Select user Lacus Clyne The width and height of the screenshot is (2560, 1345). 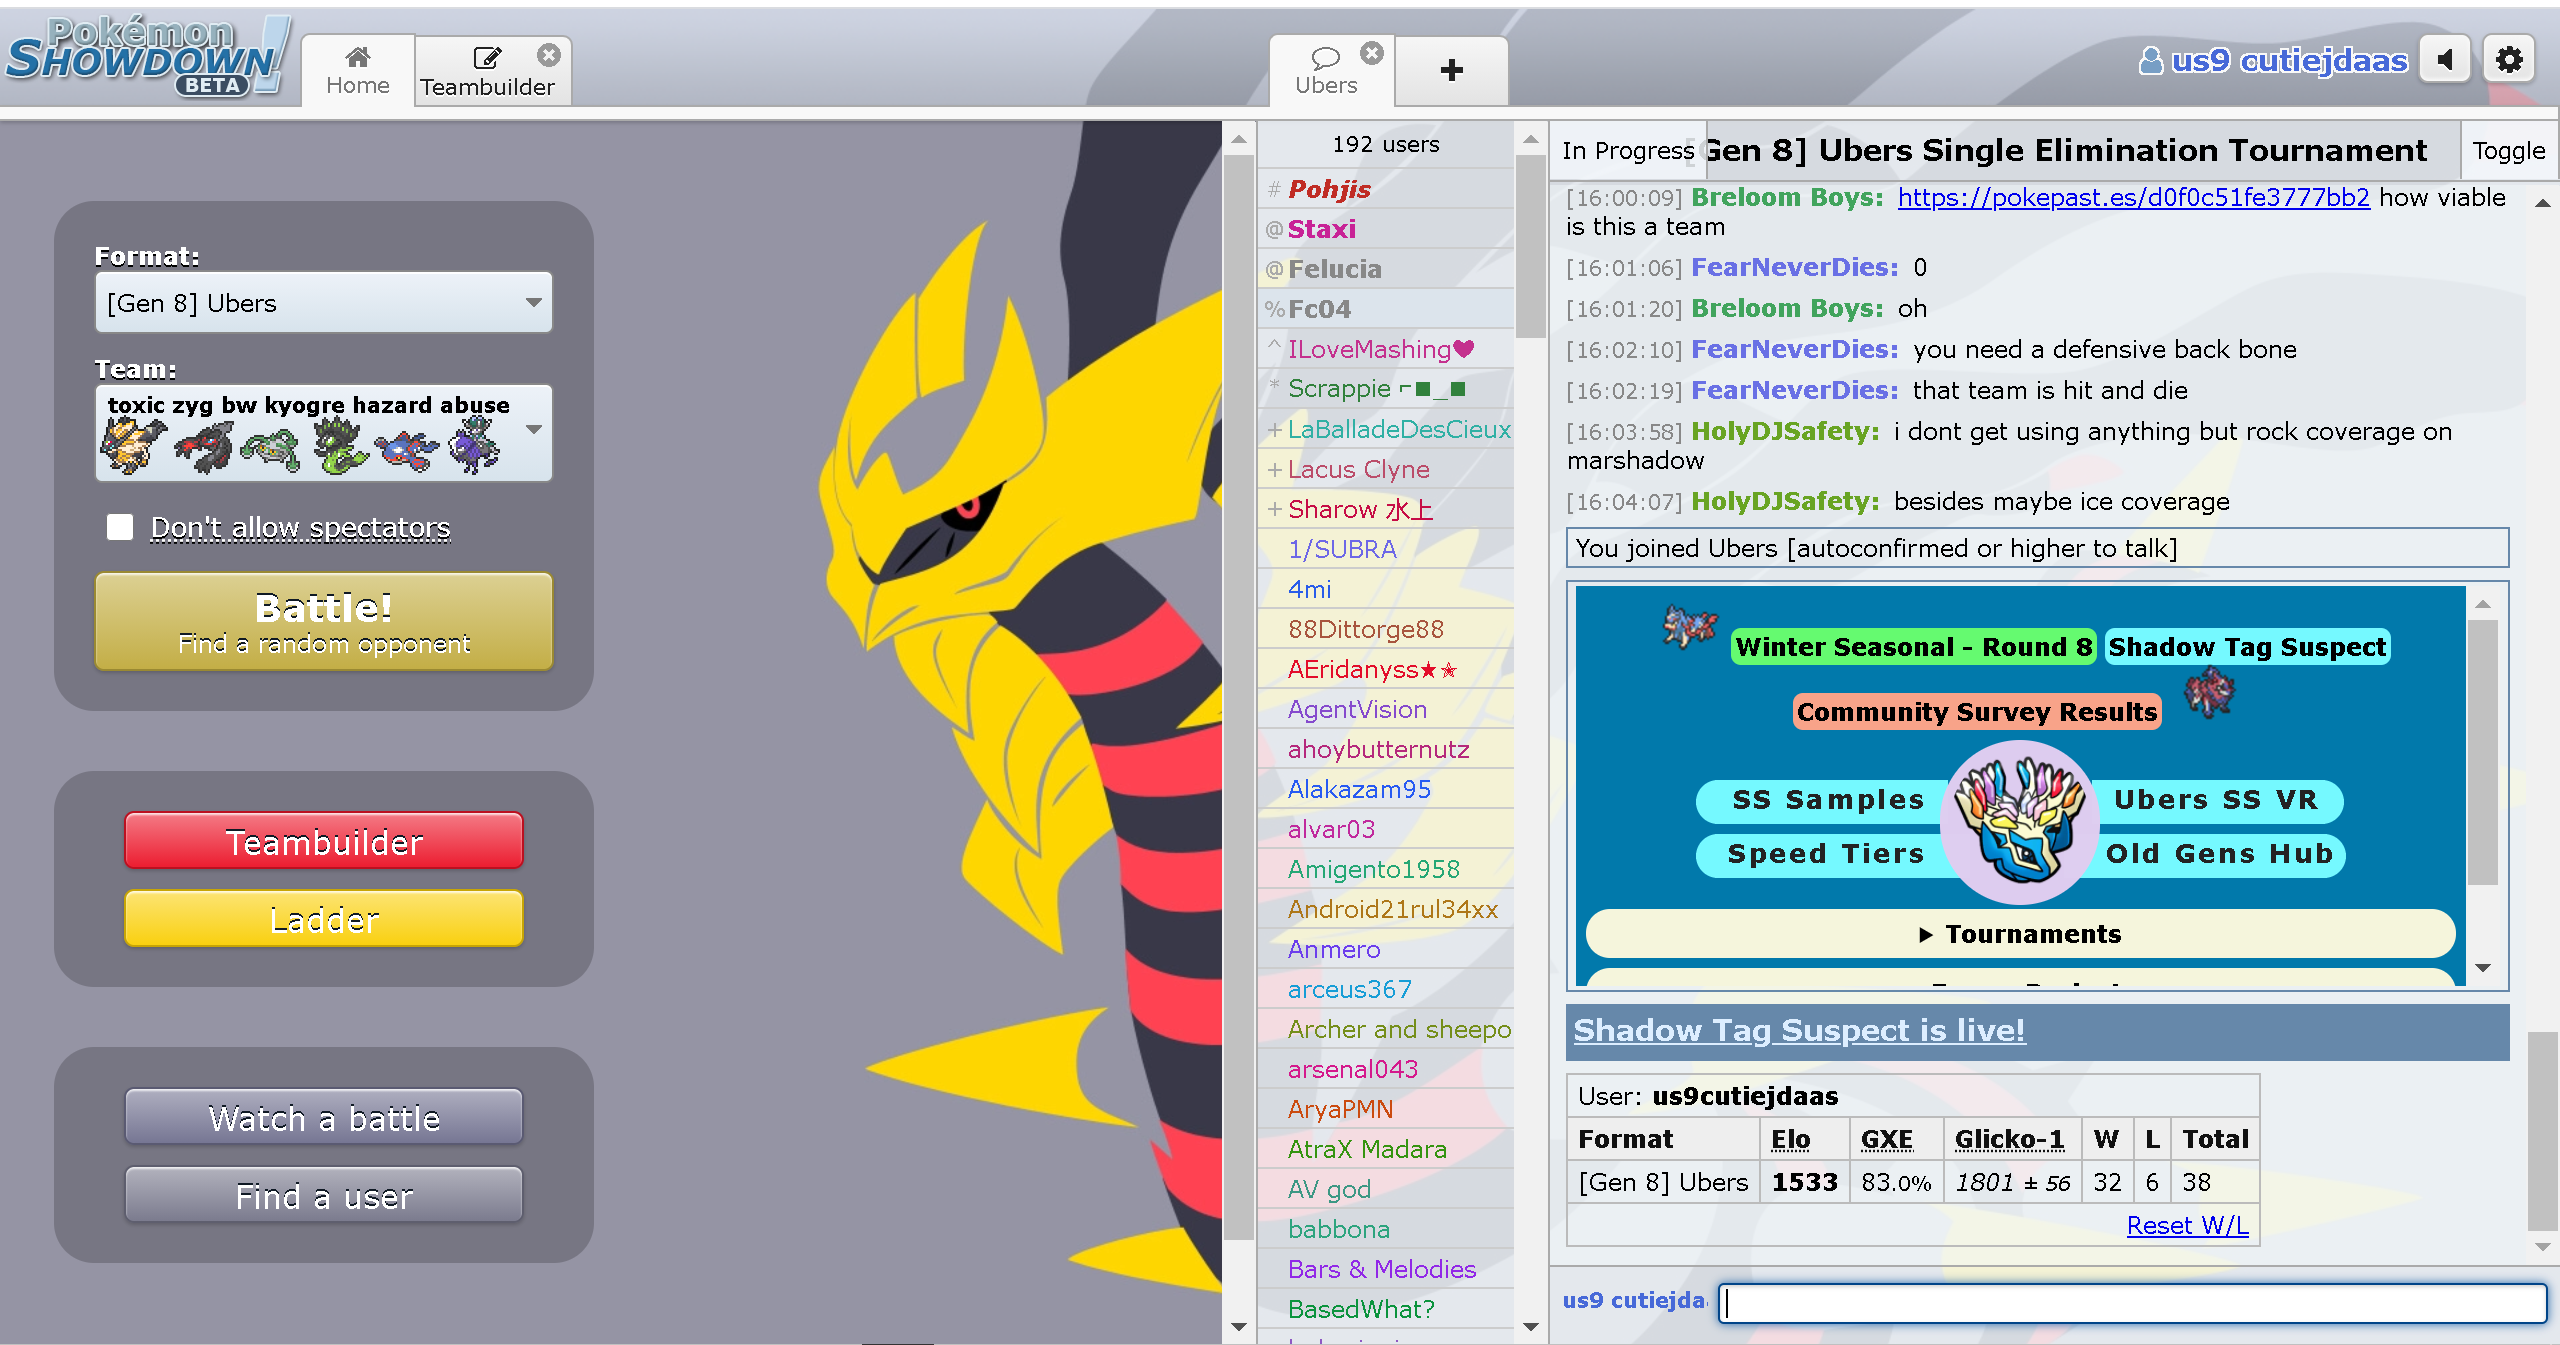[x=1385, y=469]
